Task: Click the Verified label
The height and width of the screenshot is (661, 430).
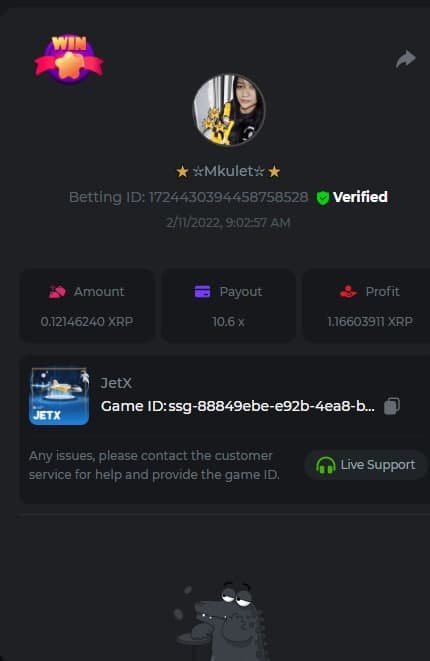Action: click(x=360, y=197)
